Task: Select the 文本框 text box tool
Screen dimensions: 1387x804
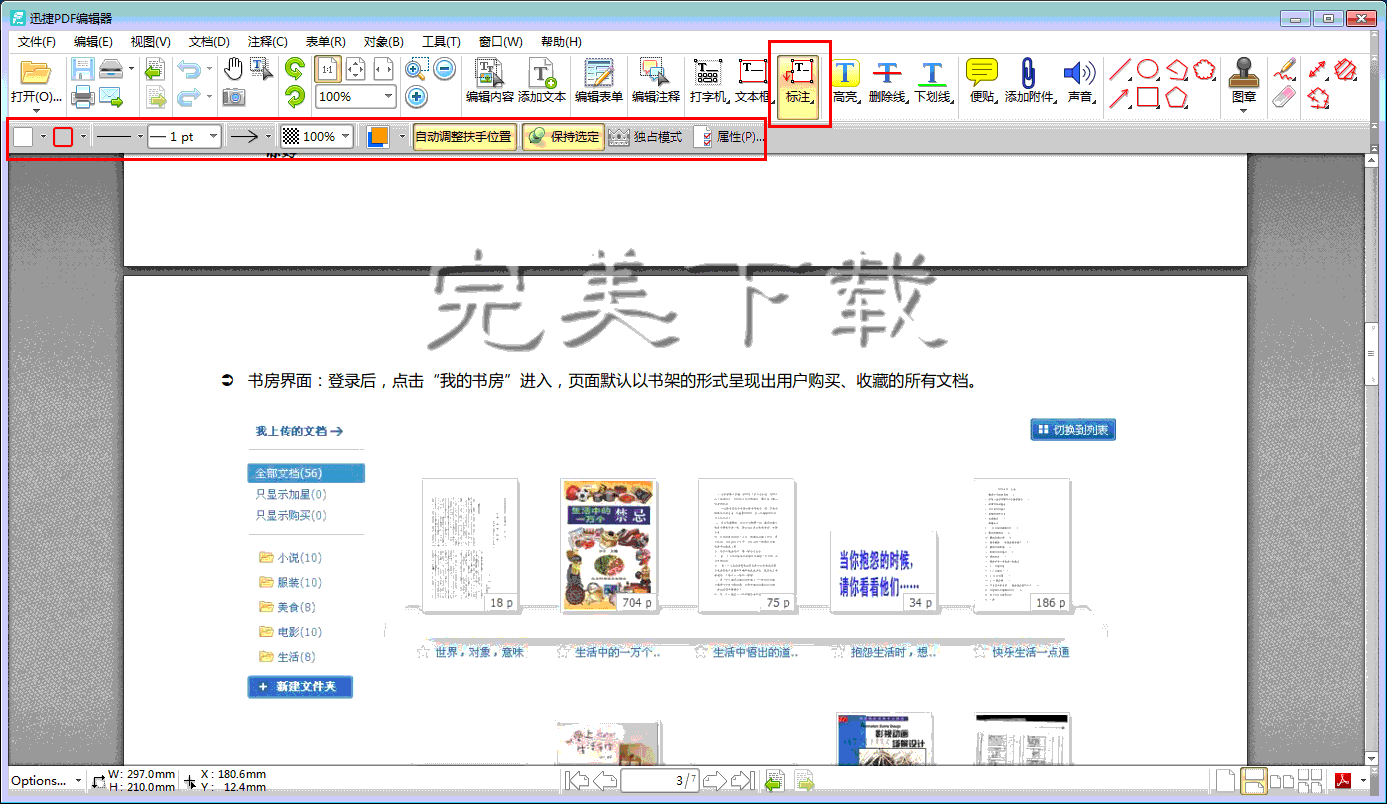Action: pos(753,82)
